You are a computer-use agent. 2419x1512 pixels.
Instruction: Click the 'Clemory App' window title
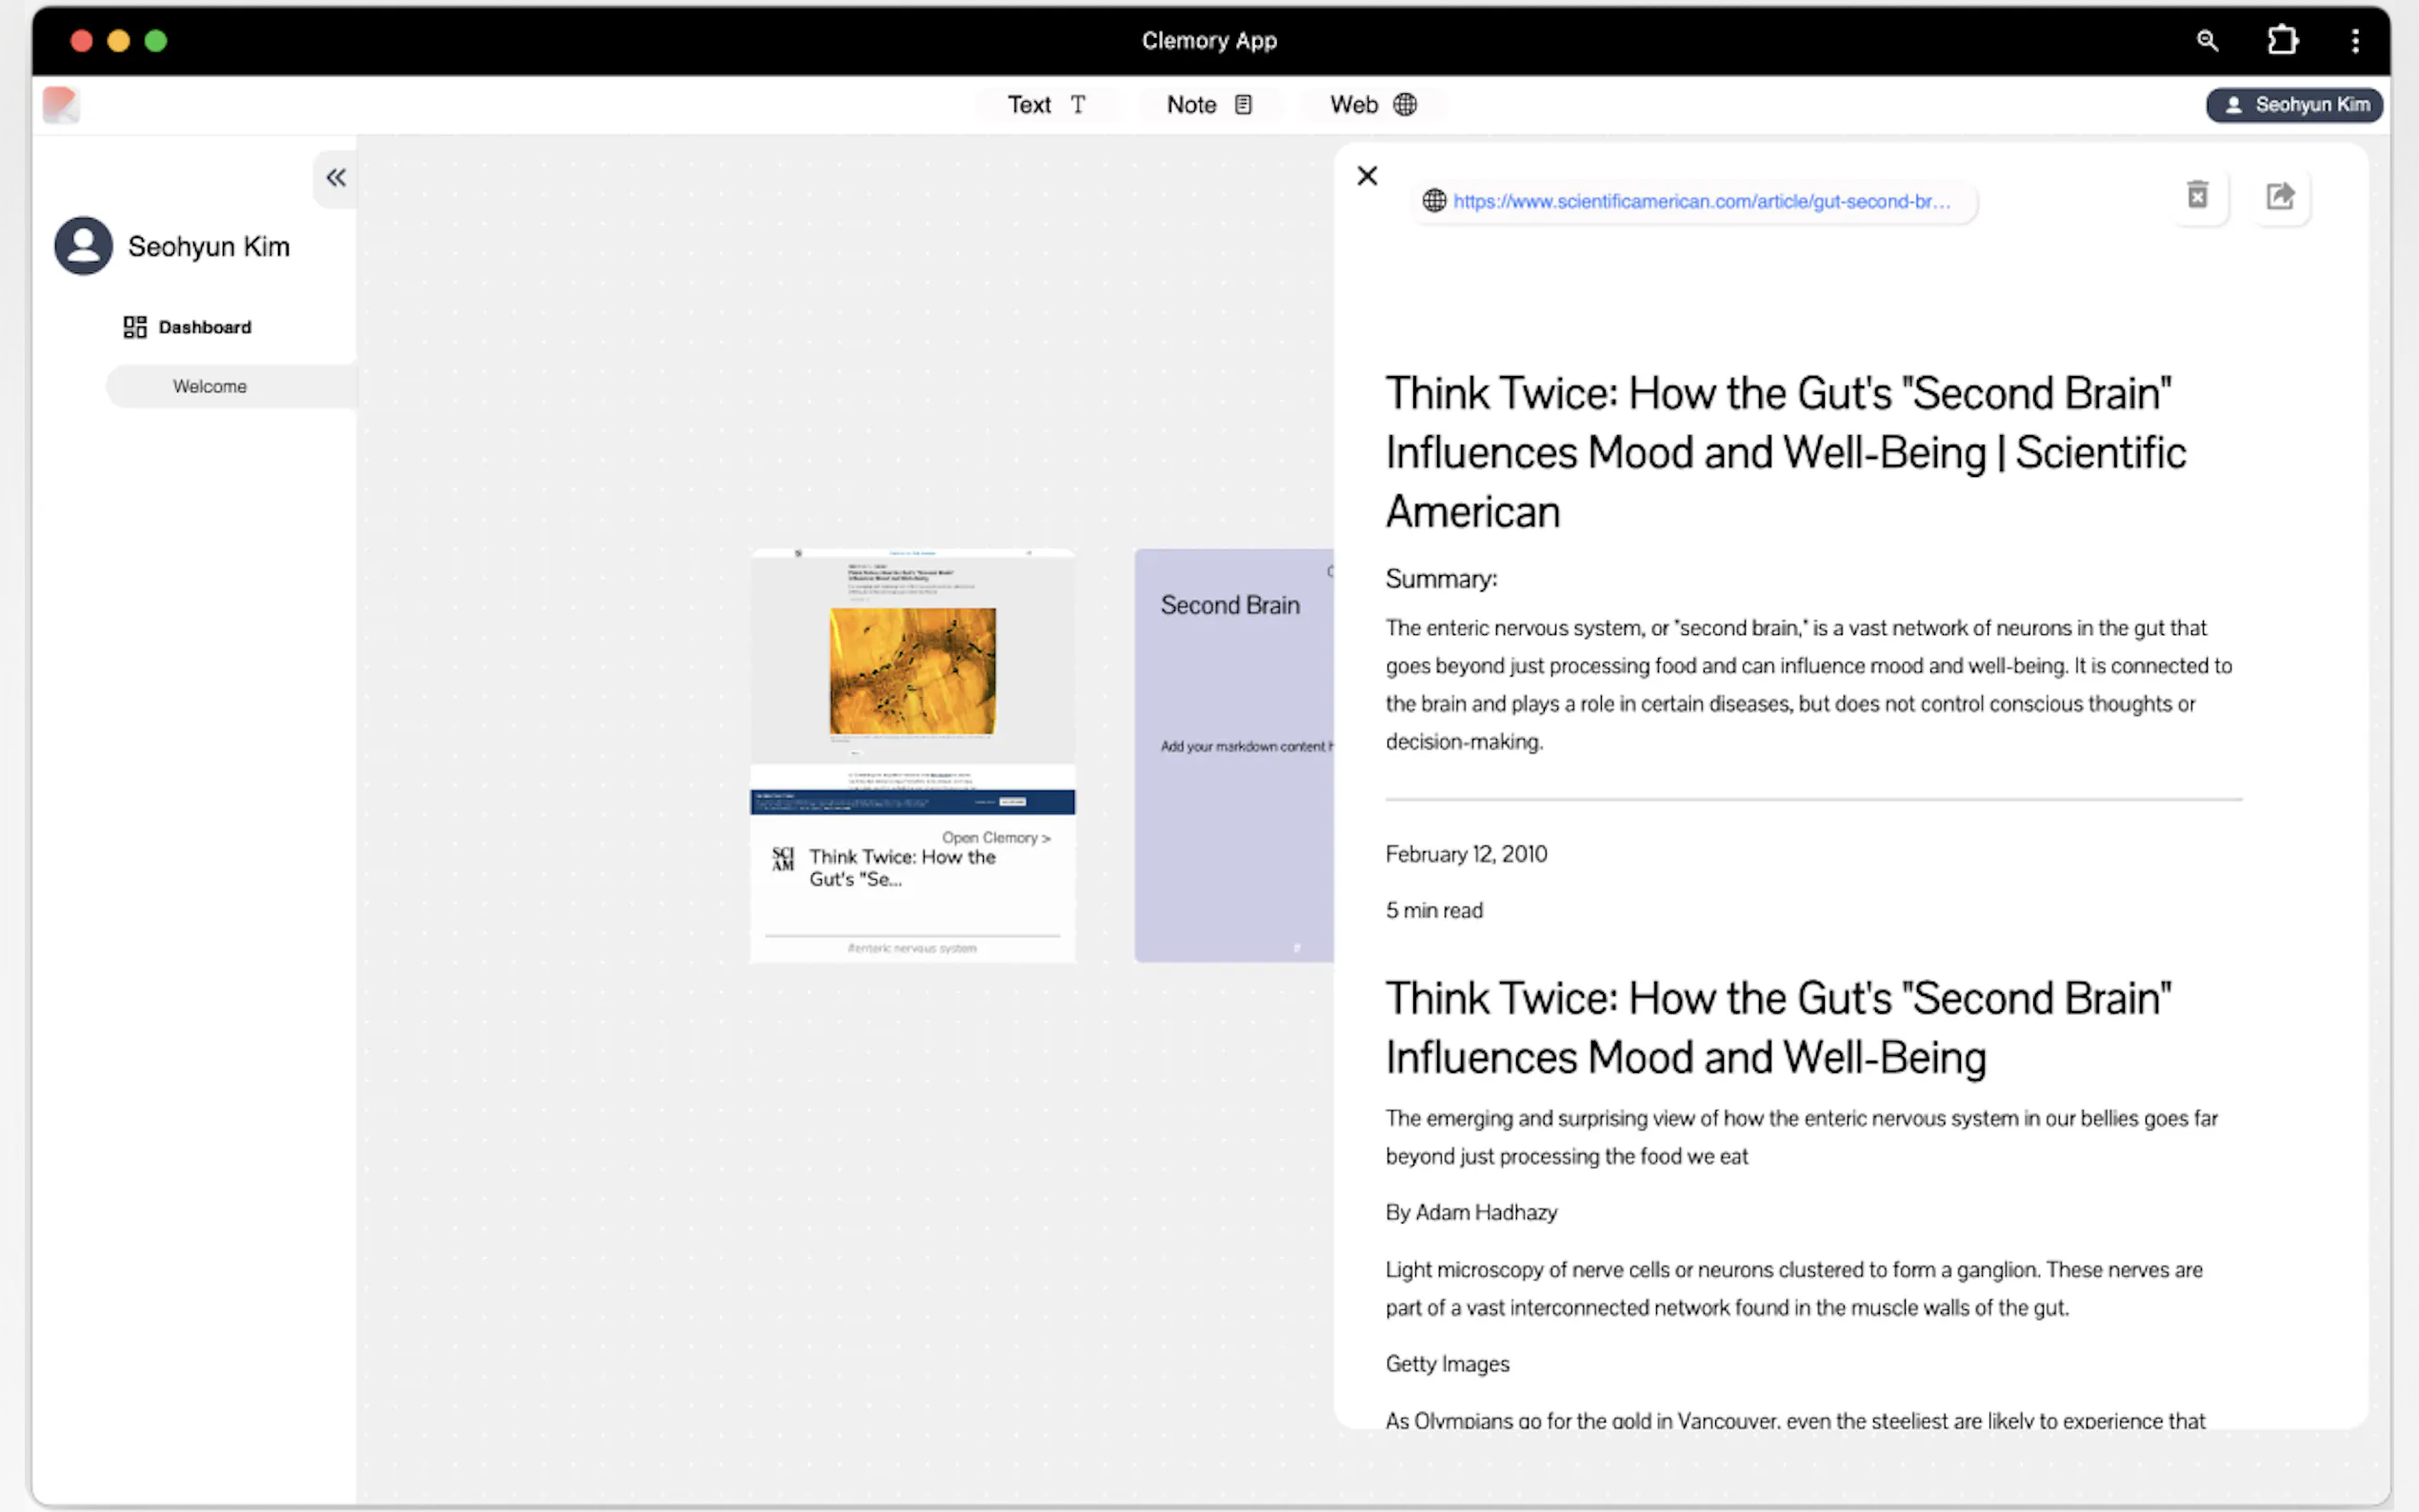1209,41
